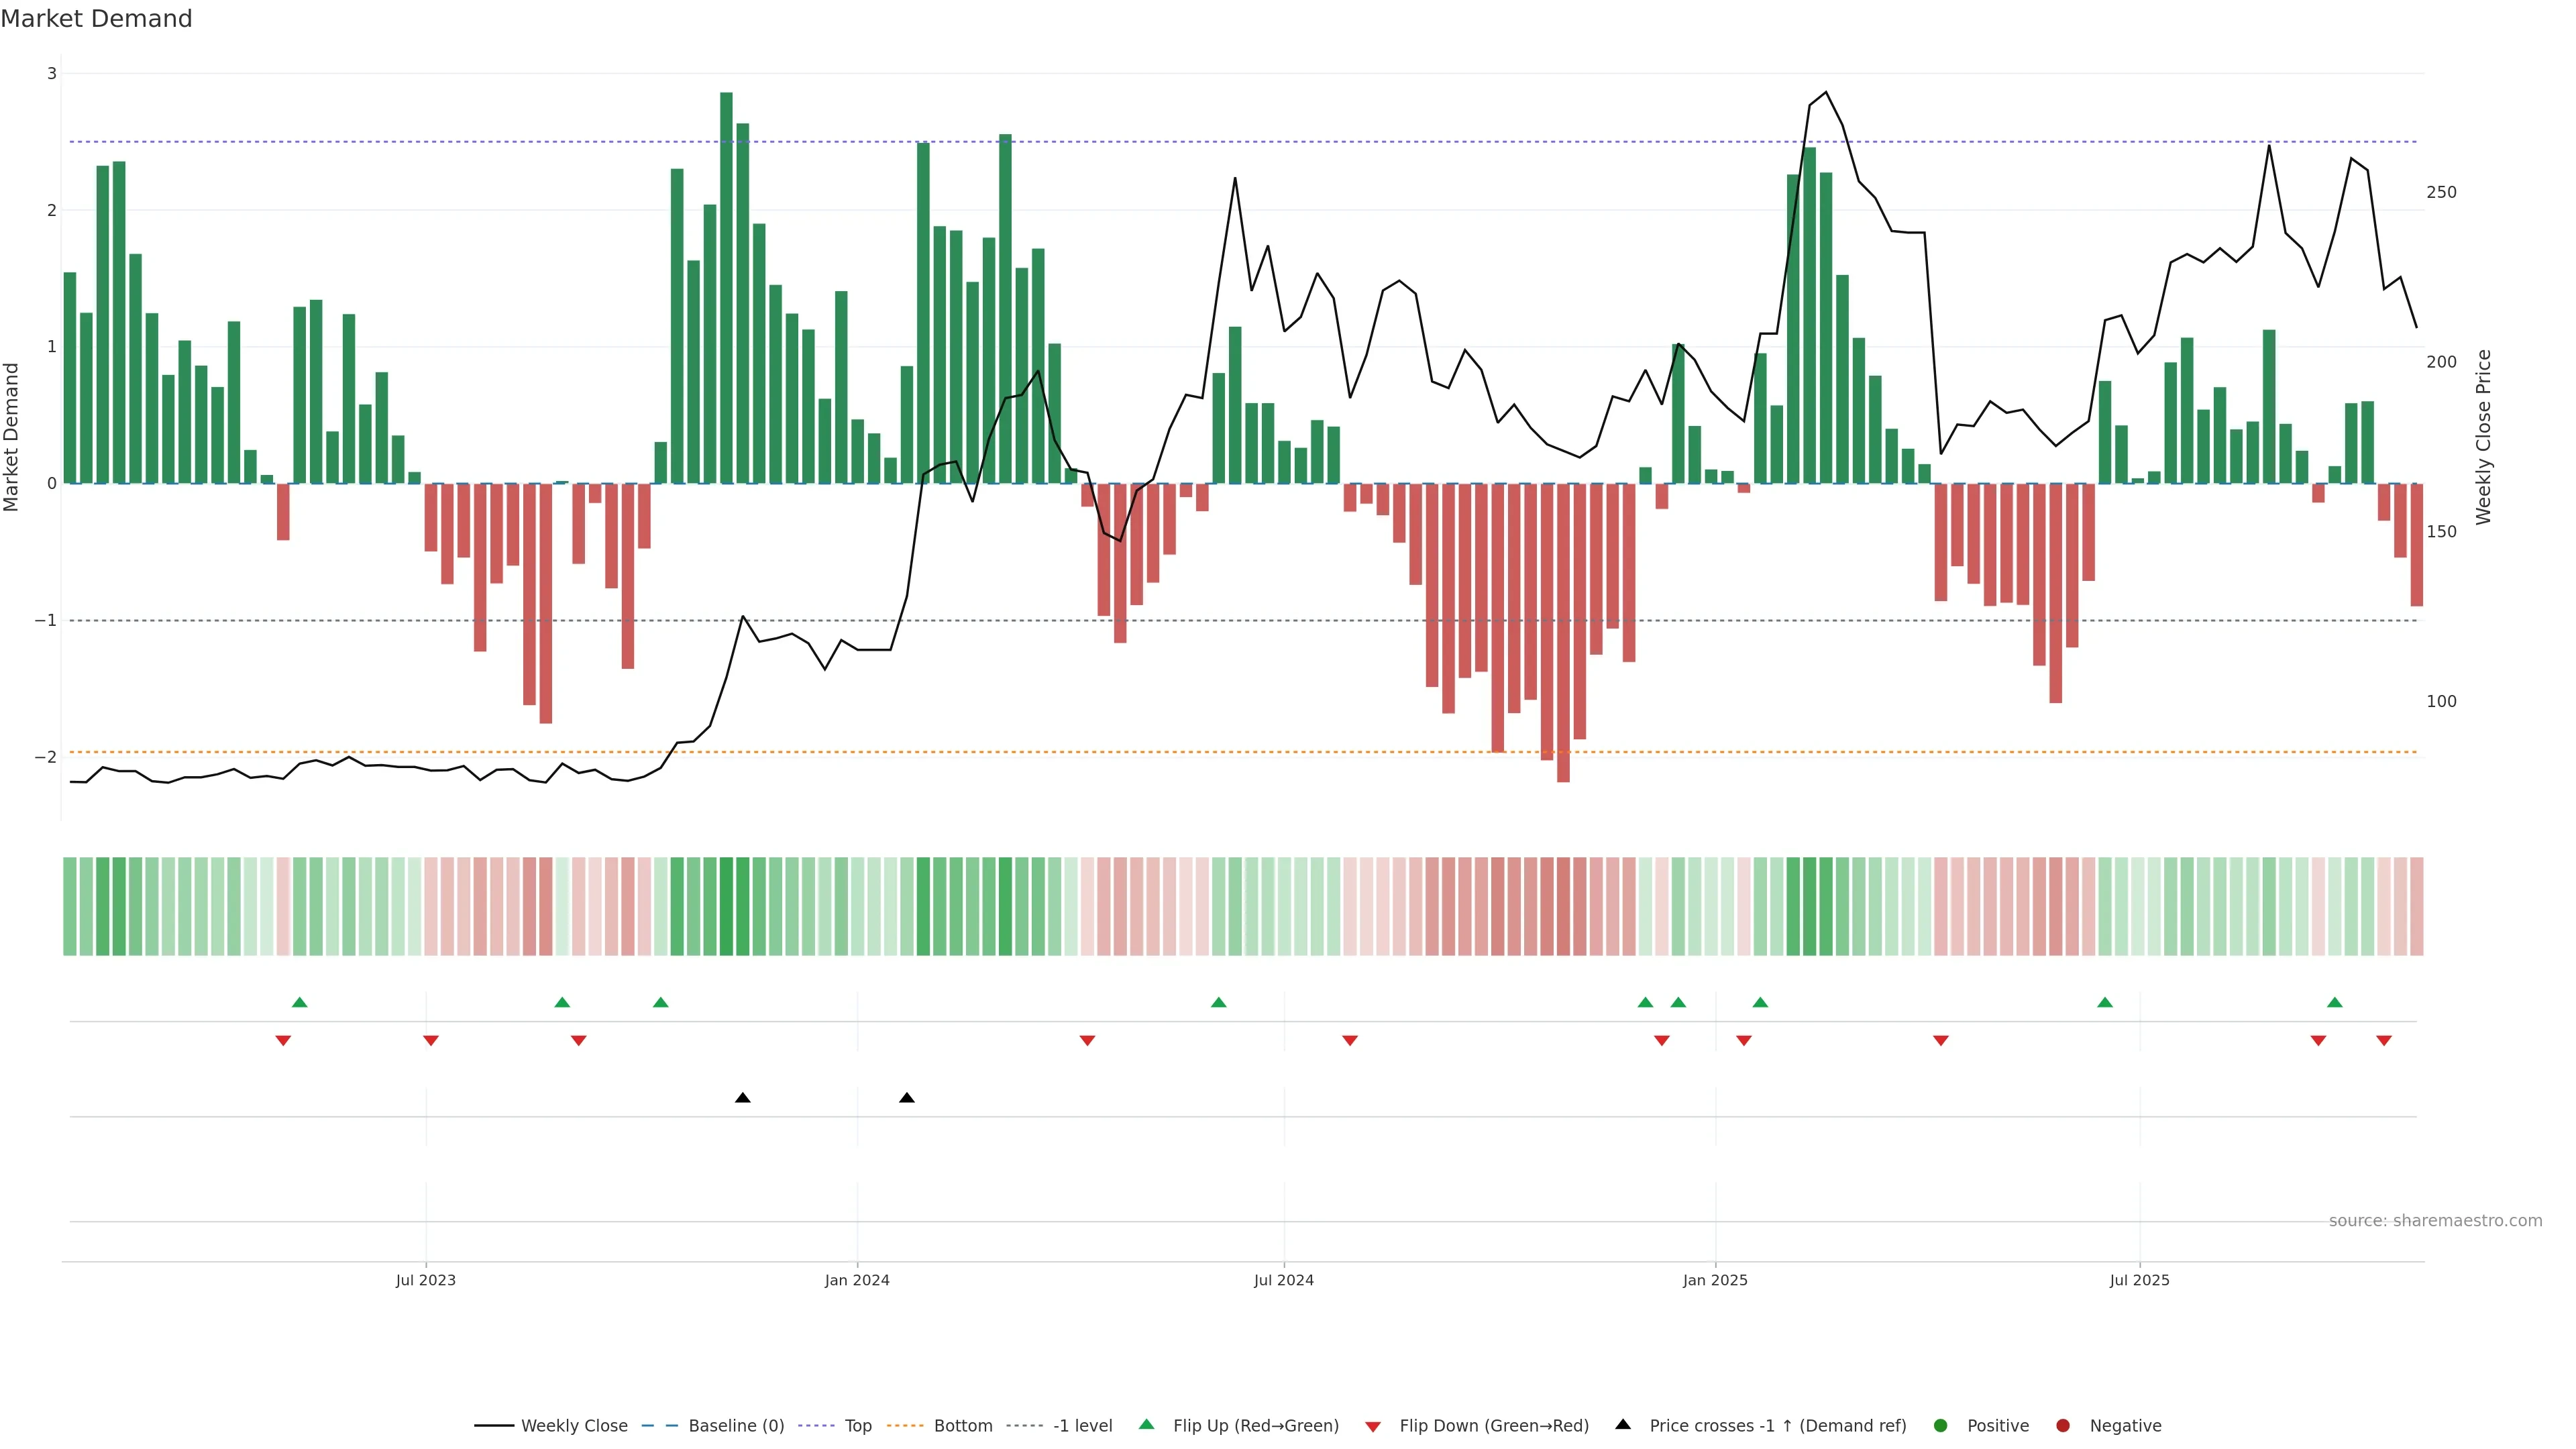The width and height of the screenshot is (2576, 1449).
Task: Click the Weekly Close Price axis title
Action: pos(2484,437)
